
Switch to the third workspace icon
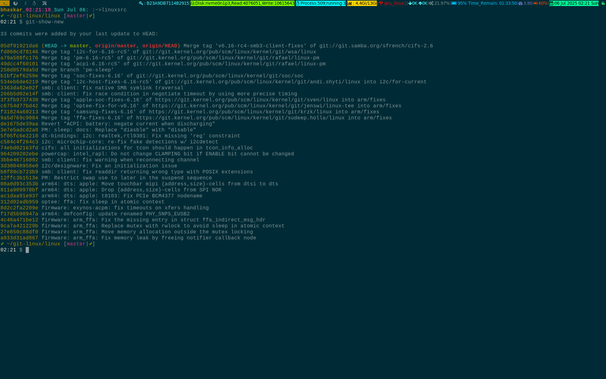pyautogui.click(x=26, y=3)
